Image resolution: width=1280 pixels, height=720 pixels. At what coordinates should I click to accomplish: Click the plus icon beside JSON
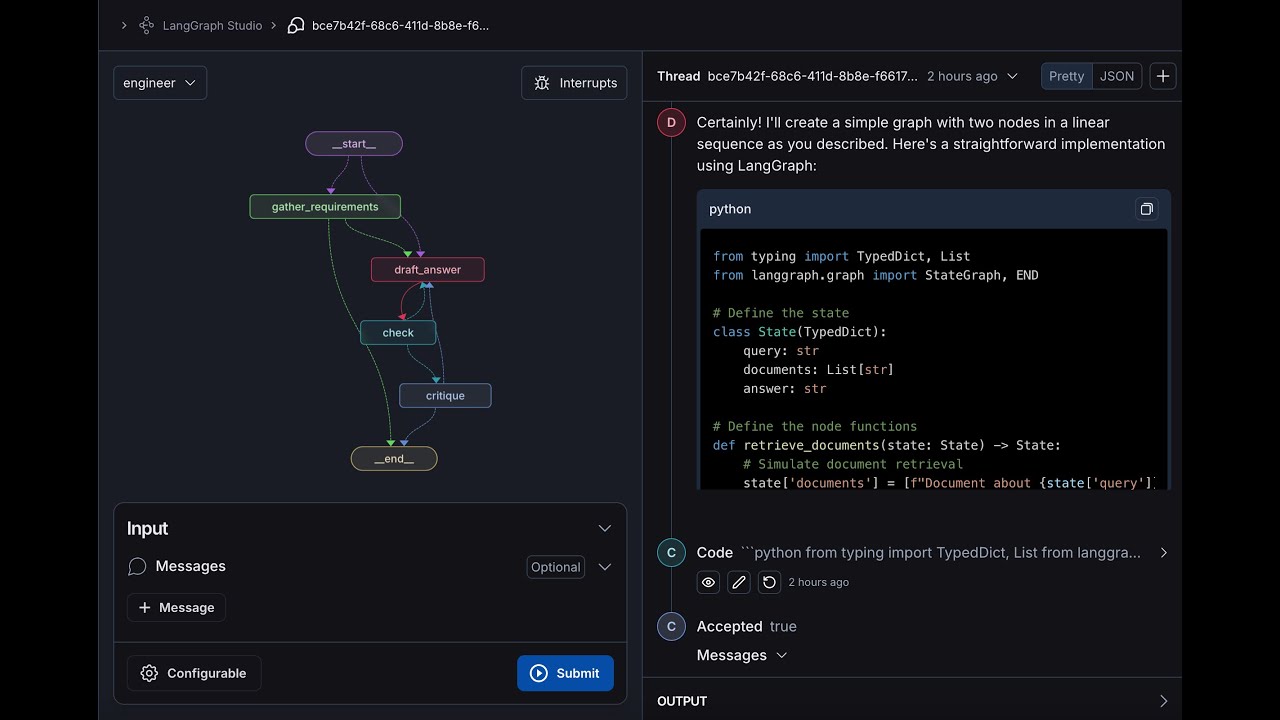coord(1162,76)
